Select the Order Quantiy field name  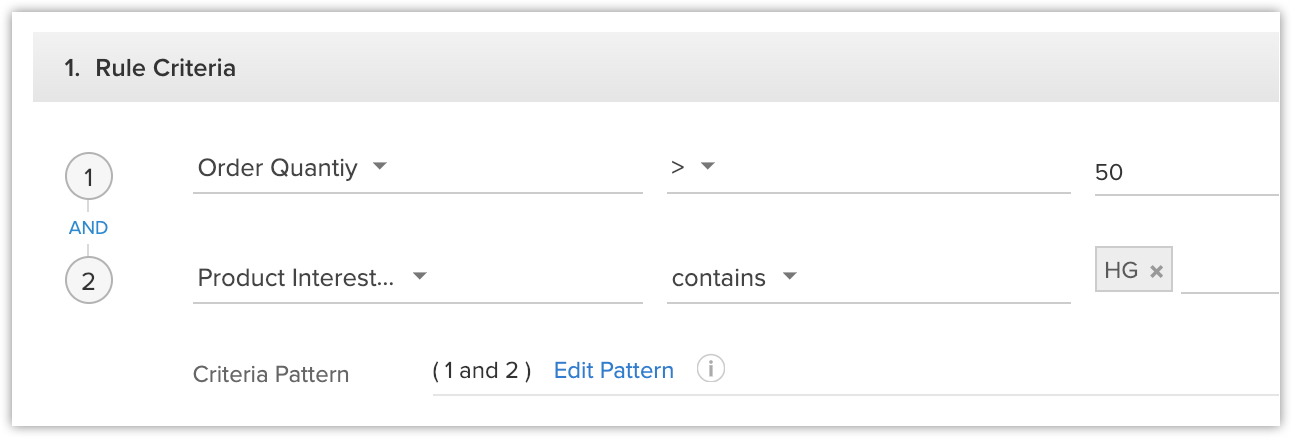click(x=277, y=168)
